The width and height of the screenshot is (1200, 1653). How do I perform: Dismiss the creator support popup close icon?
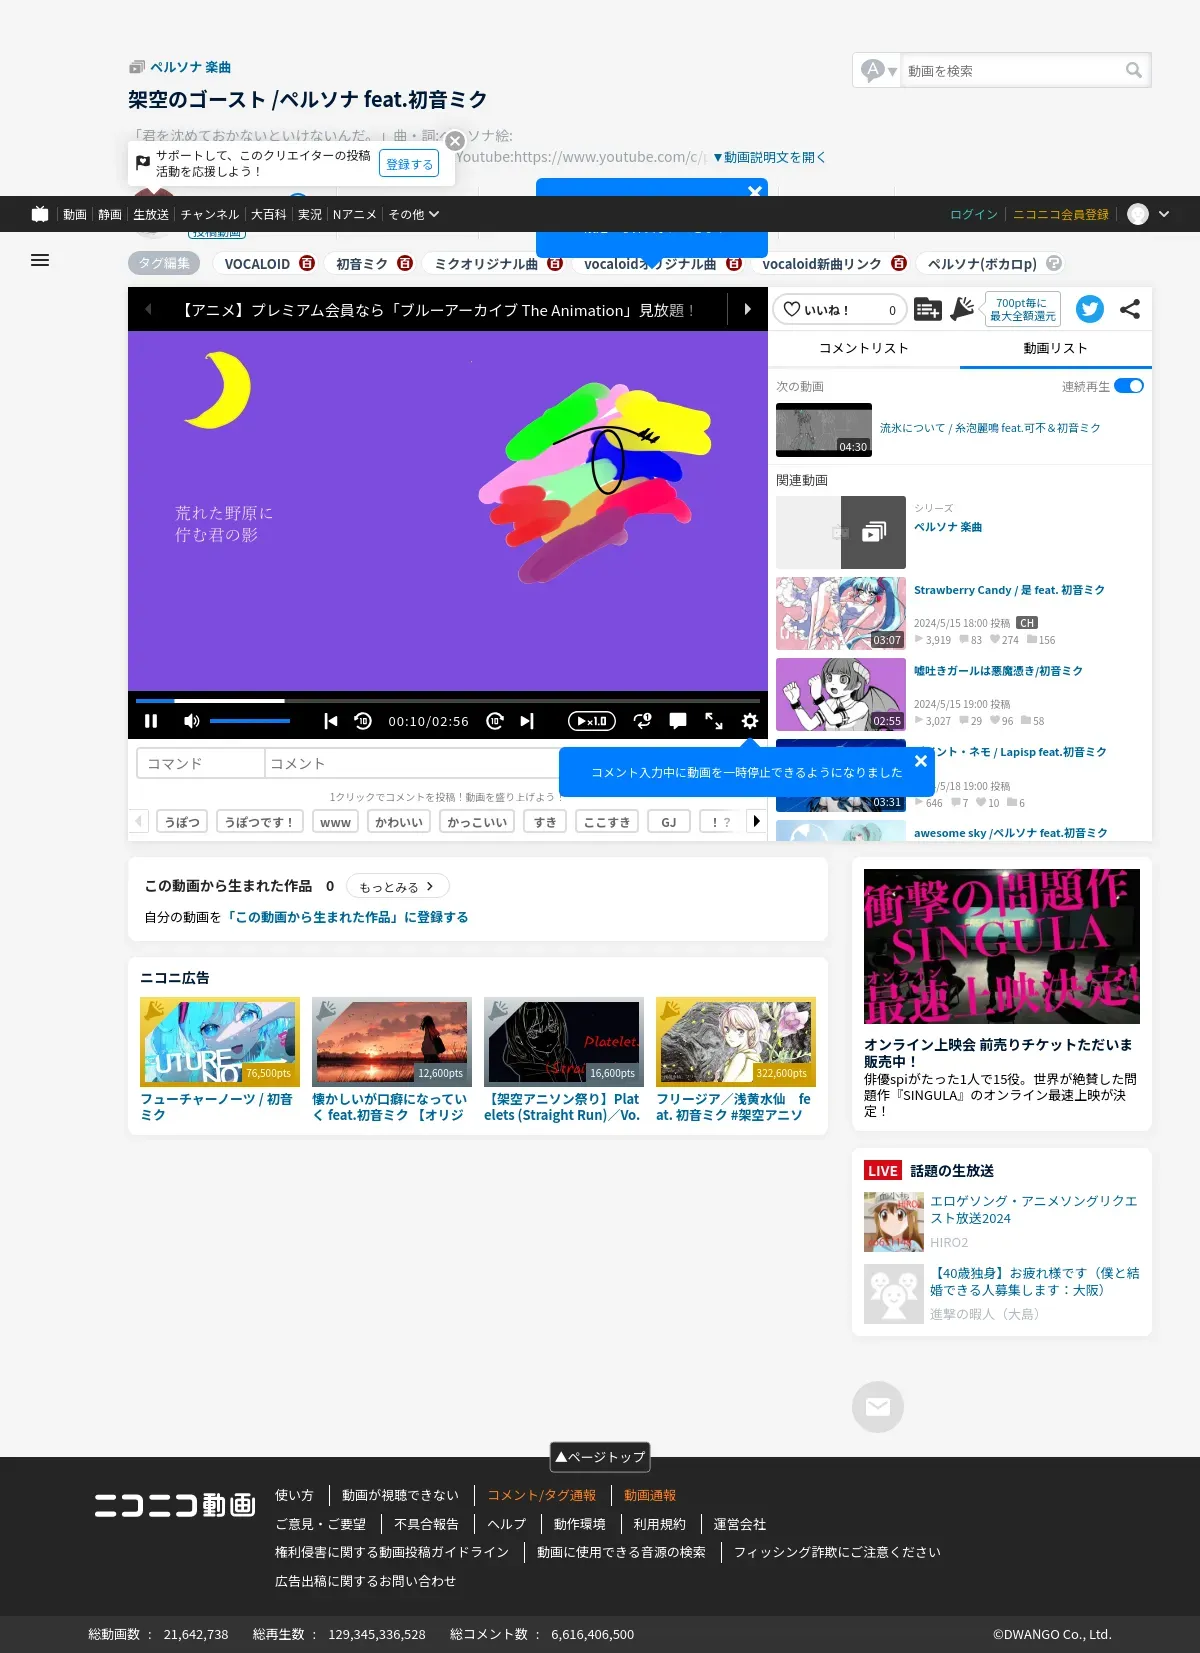pos(455,141)
